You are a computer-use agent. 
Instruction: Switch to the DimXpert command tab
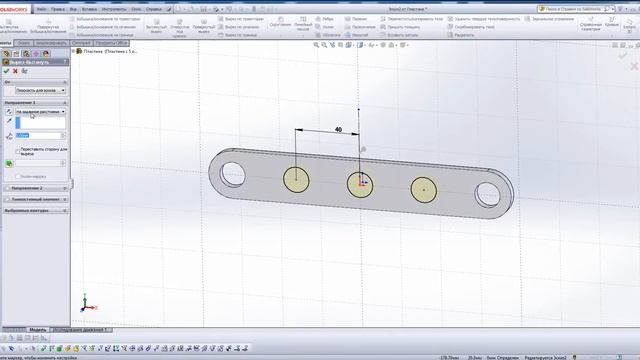point(81,43)
